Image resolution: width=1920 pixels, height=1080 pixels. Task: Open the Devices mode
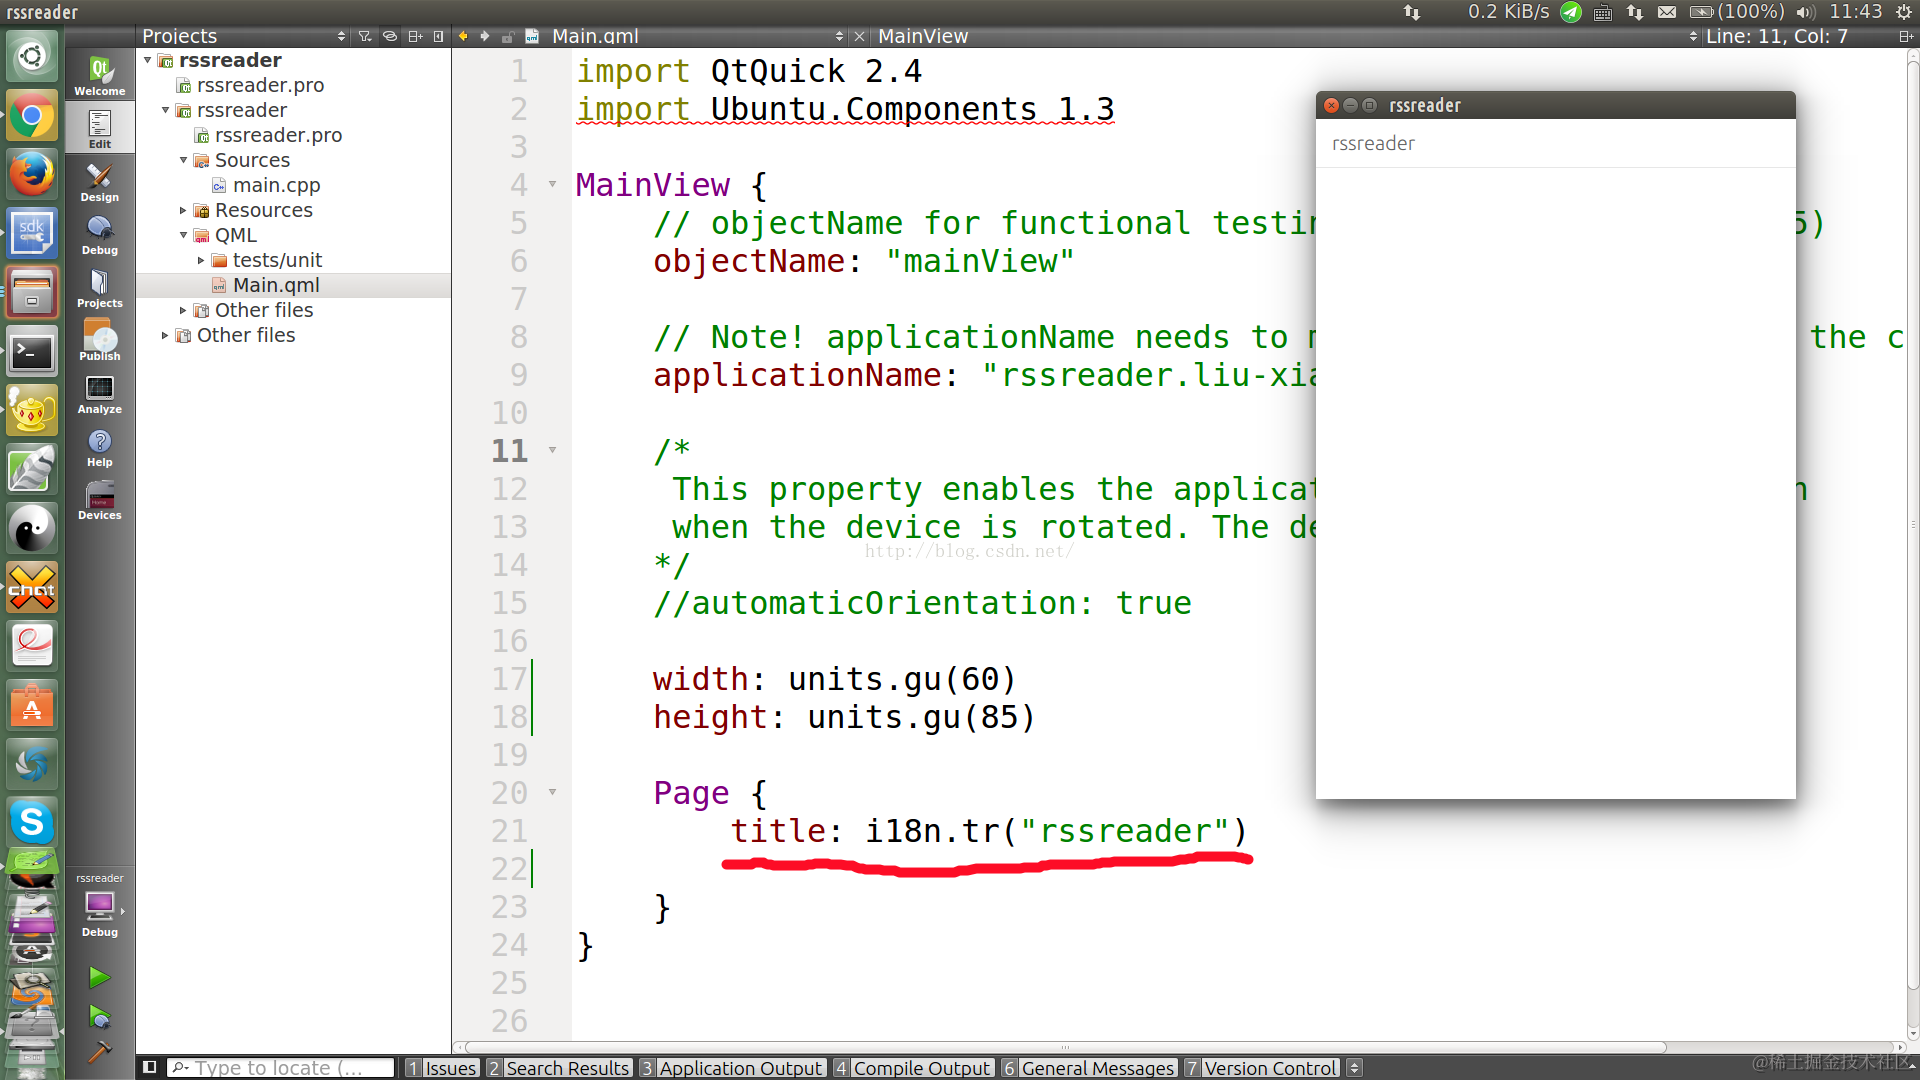pos(100,500)
